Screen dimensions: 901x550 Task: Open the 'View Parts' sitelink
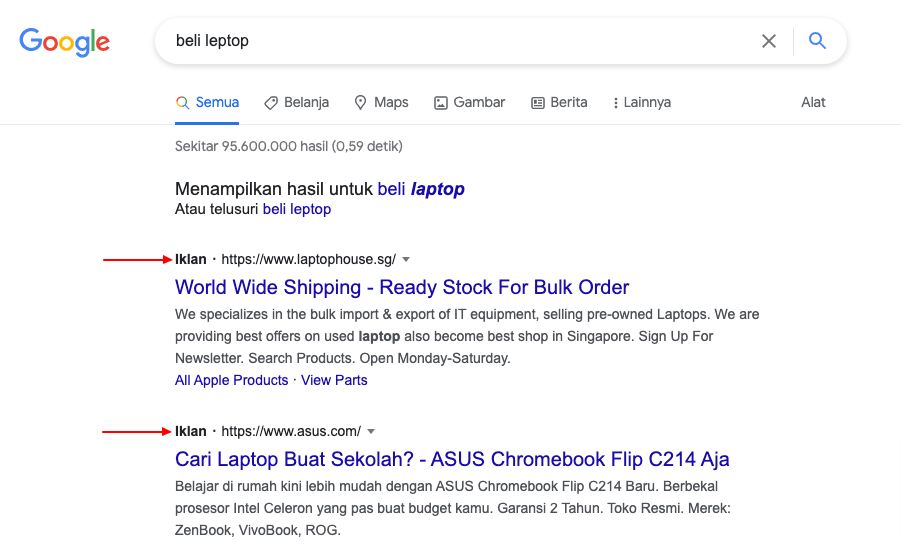(334, 381)
